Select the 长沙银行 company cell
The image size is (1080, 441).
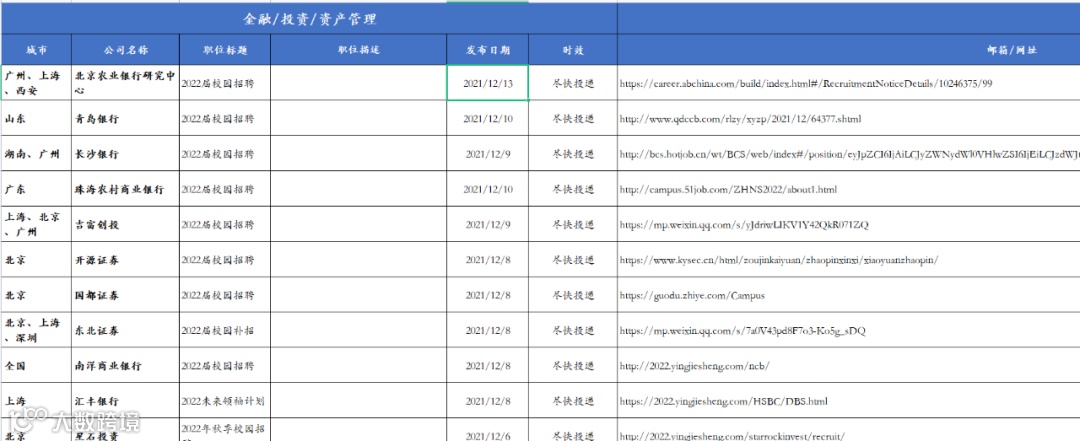pyautogui.click(x=125, y=154)
